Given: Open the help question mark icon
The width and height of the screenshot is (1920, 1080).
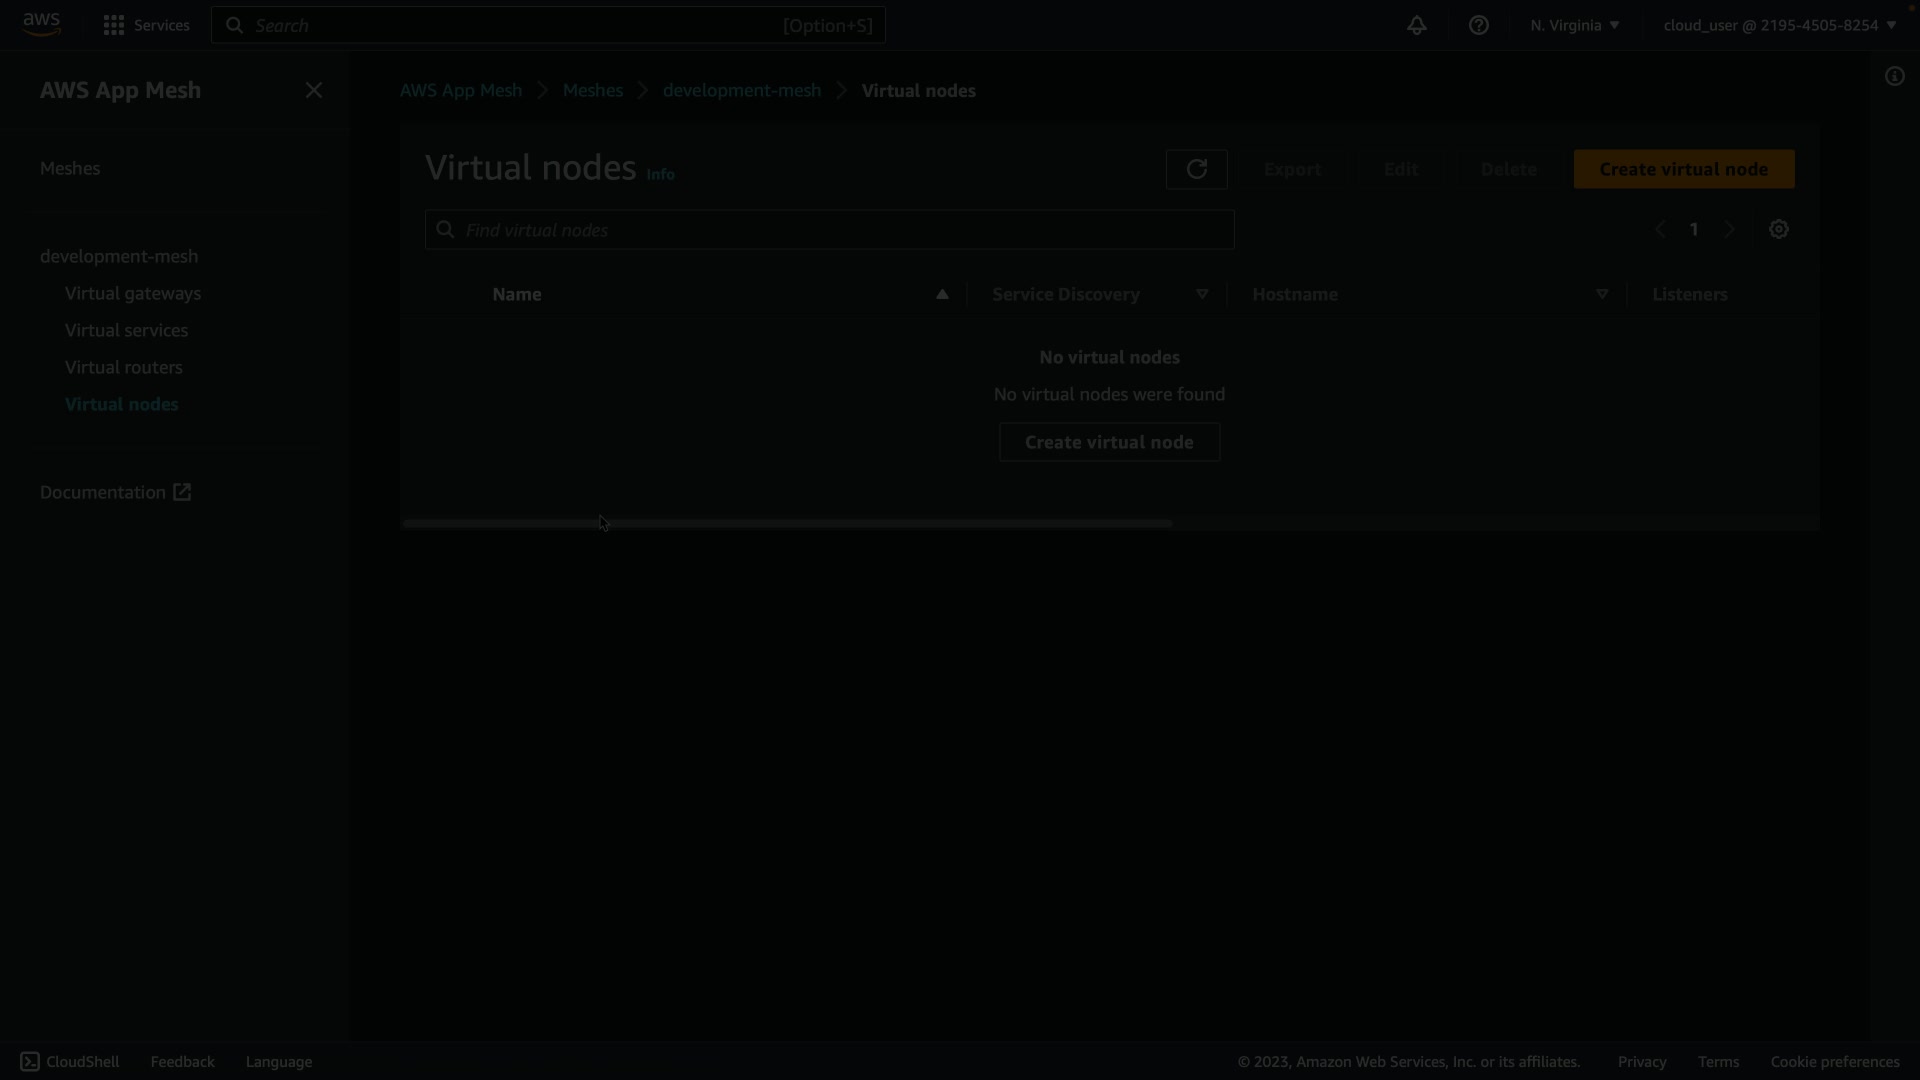Looking at the screenshot, I should (x=1478, y=25).
